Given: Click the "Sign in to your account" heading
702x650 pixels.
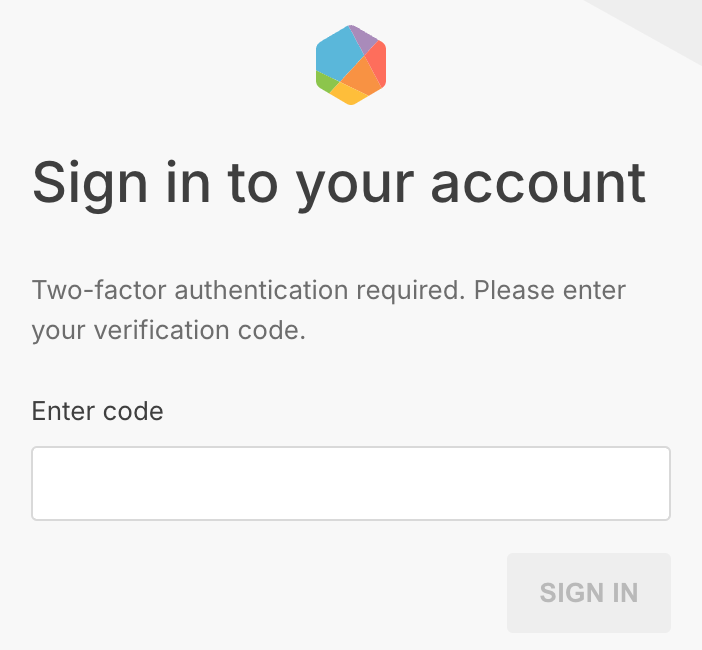Looking at the screenshot, I should click(339, 184).
